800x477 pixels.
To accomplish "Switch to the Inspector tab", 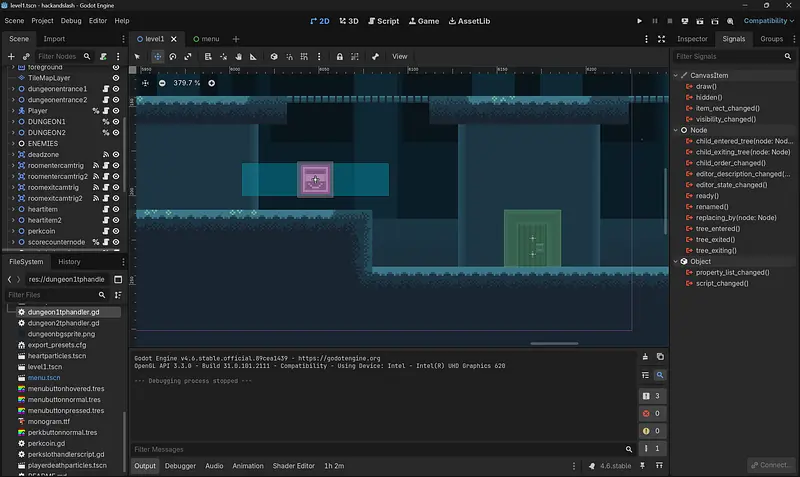I will (x=692, y=39).
